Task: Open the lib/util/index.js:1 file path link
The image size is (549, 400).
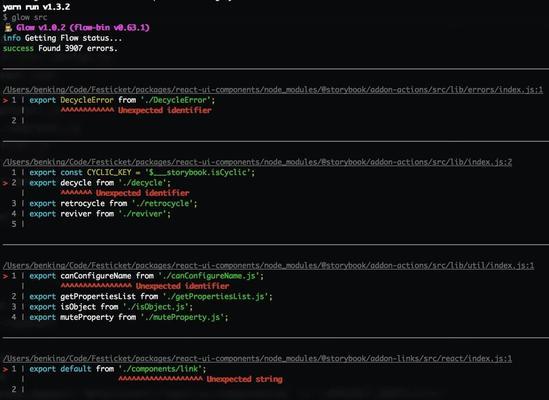Action: click(x=269, y=265)
